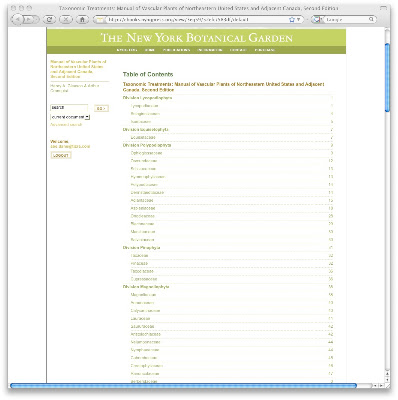The image size is (398, 400).
Task: Open the Advanced search link
Action: pos(66,125)
